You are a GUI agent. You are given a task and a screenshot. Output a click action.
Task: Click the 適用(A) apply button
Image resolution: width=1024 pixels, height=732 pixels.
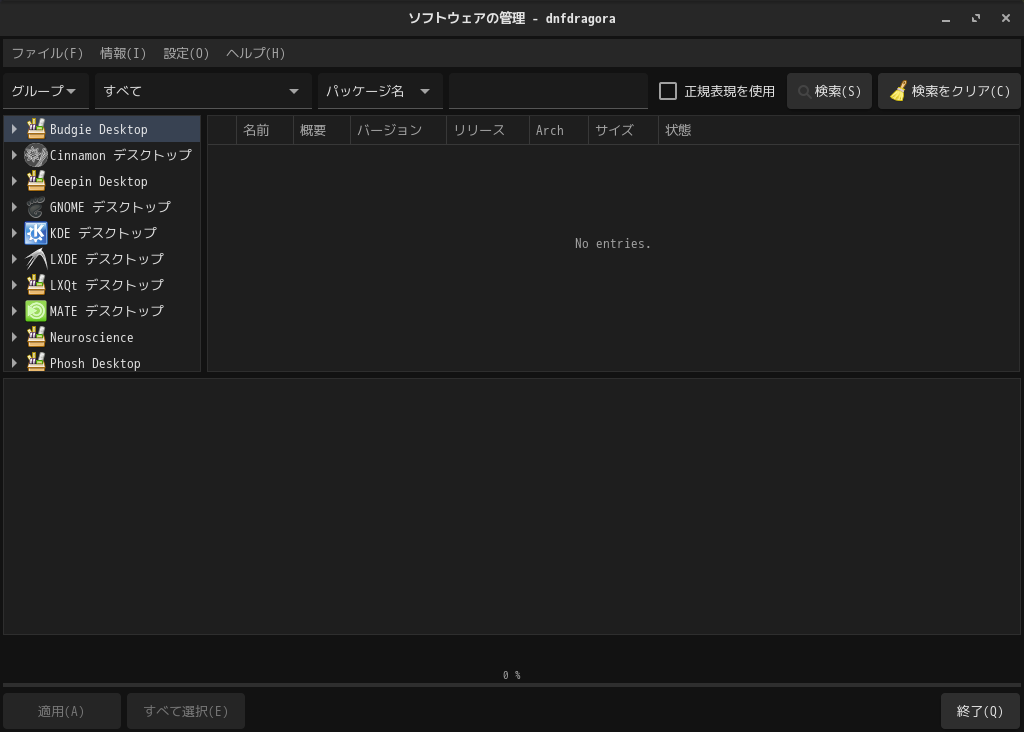tap(61, 711)
